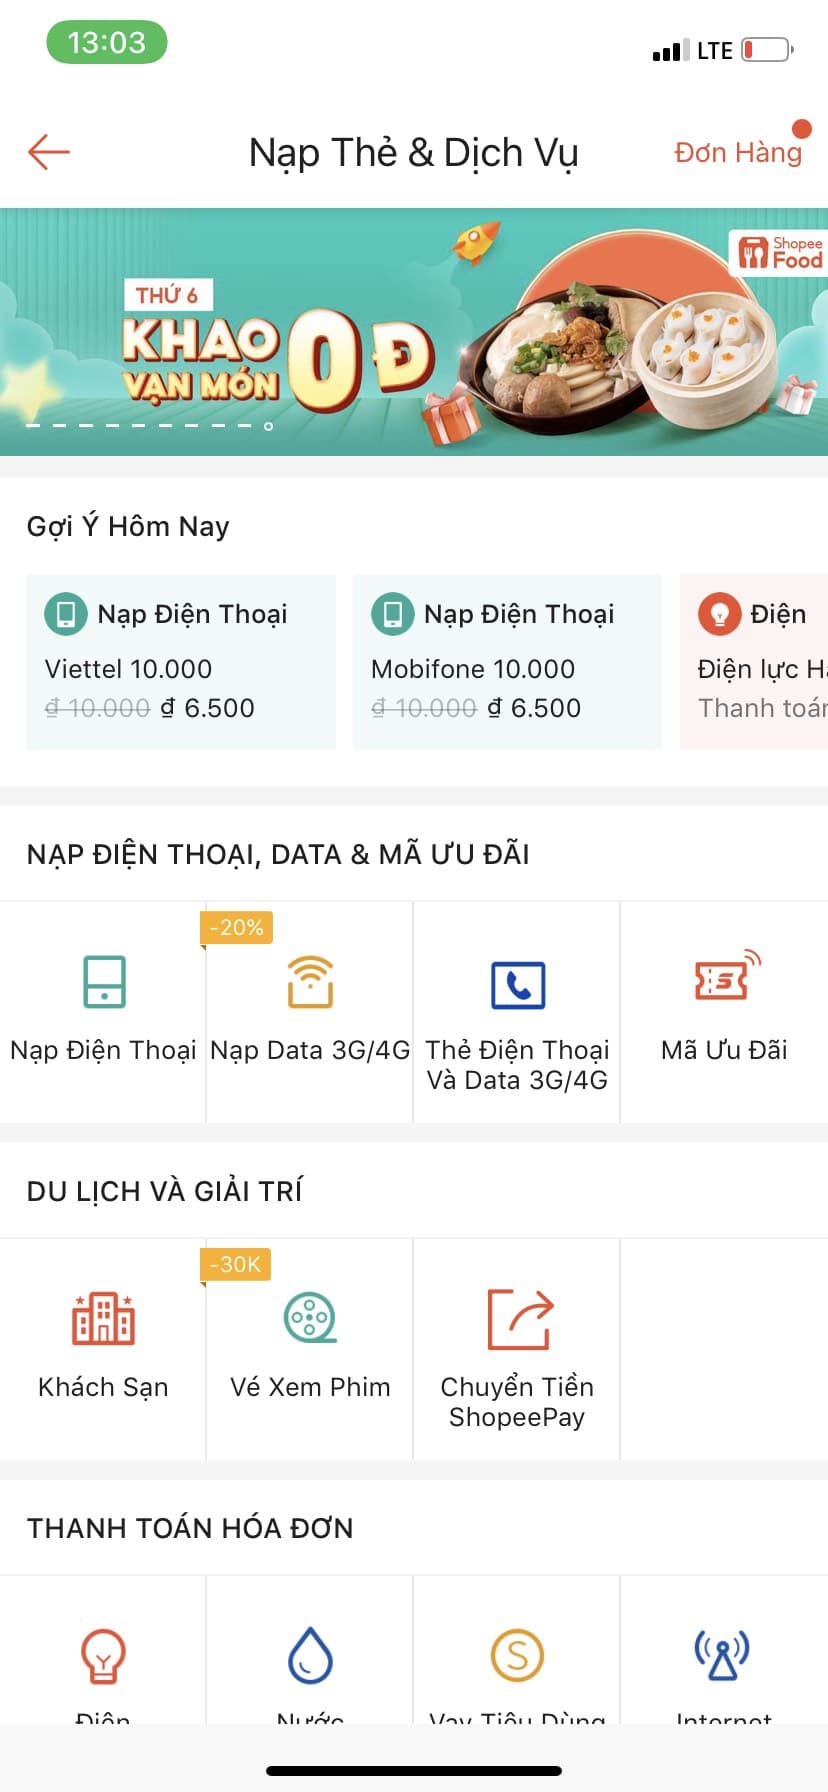Tap the back arrow icon
Image resolution: width=828 pixels, height=1792 pixels.
48,152
